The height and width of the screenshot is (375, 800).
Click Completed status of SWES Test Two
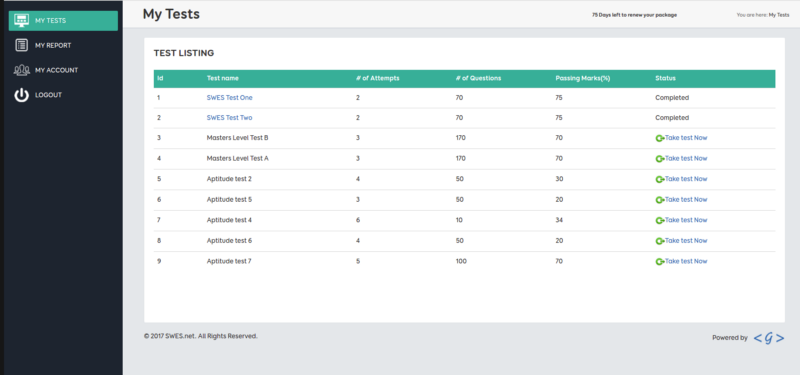click(672, 117)
